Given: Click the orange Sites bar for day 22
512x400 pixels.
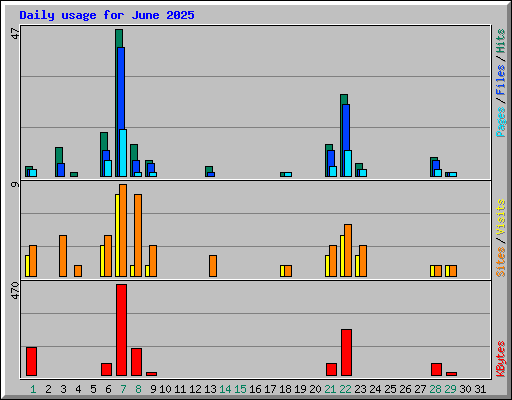Looking at the screenshot, I should 348,250.
